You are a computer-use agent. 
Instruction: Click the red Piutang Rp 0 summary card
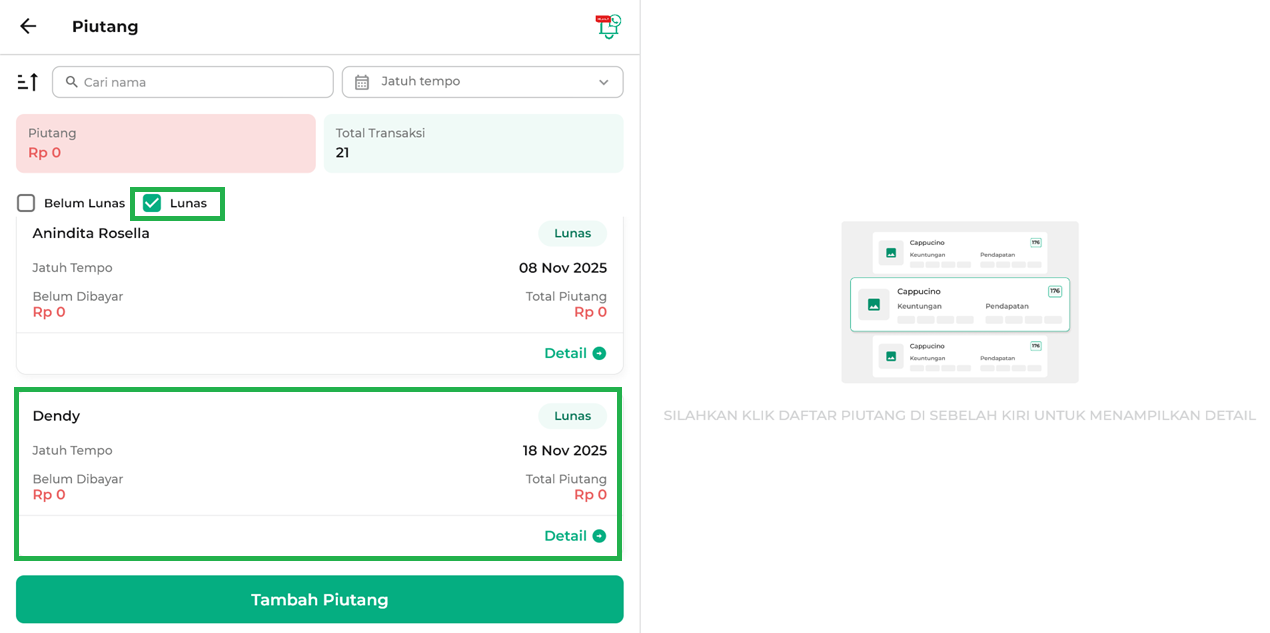click(165, 143)
